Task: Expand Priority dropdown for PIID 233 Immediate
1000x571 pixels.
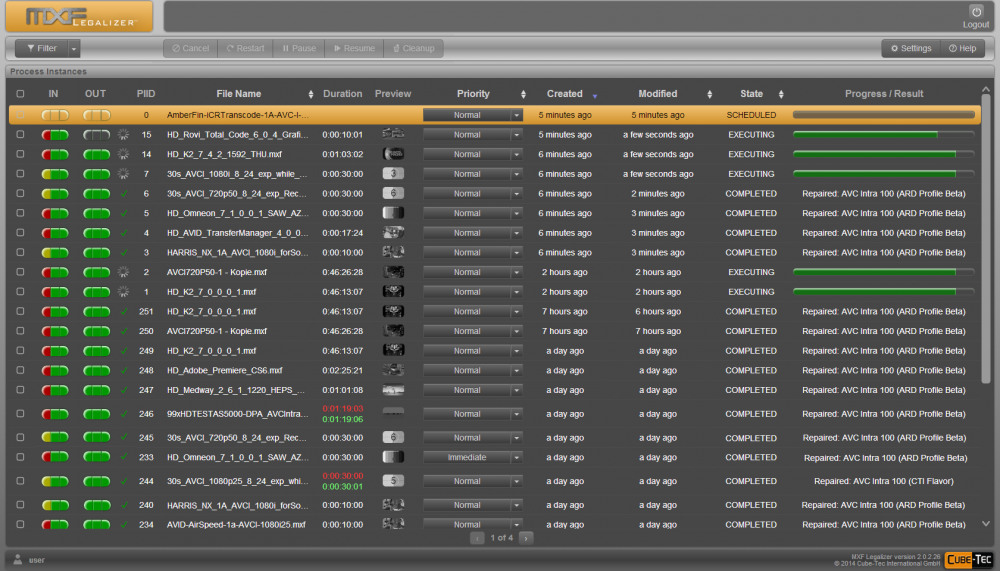Action: point(517,457)
